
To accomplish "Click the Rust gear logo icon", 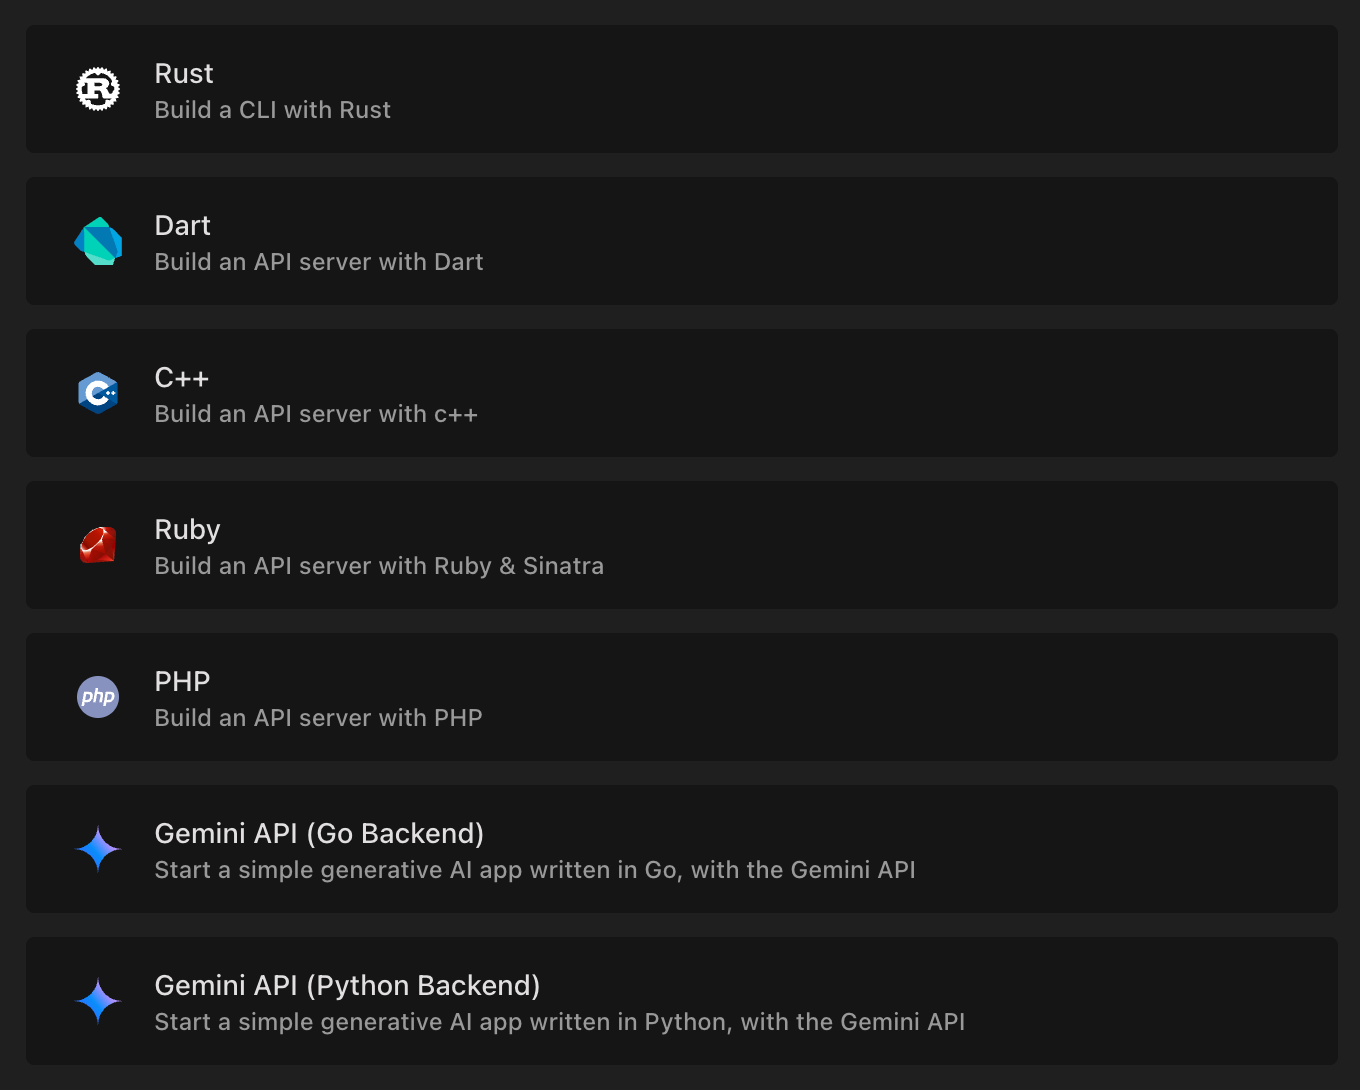I will click(98, 89).
